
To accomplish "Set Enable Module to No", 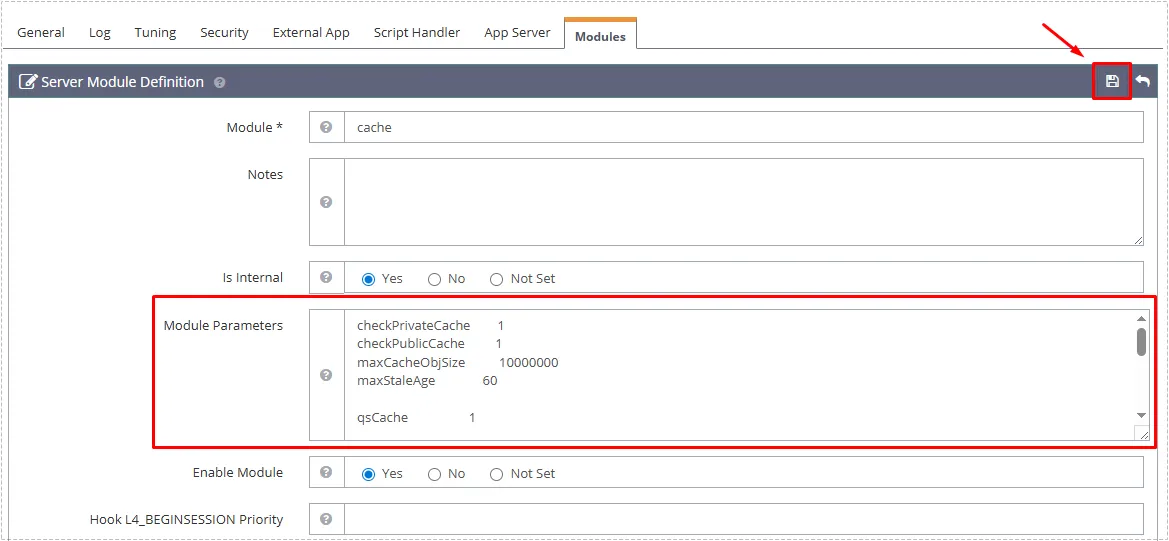I will [435, 474].
